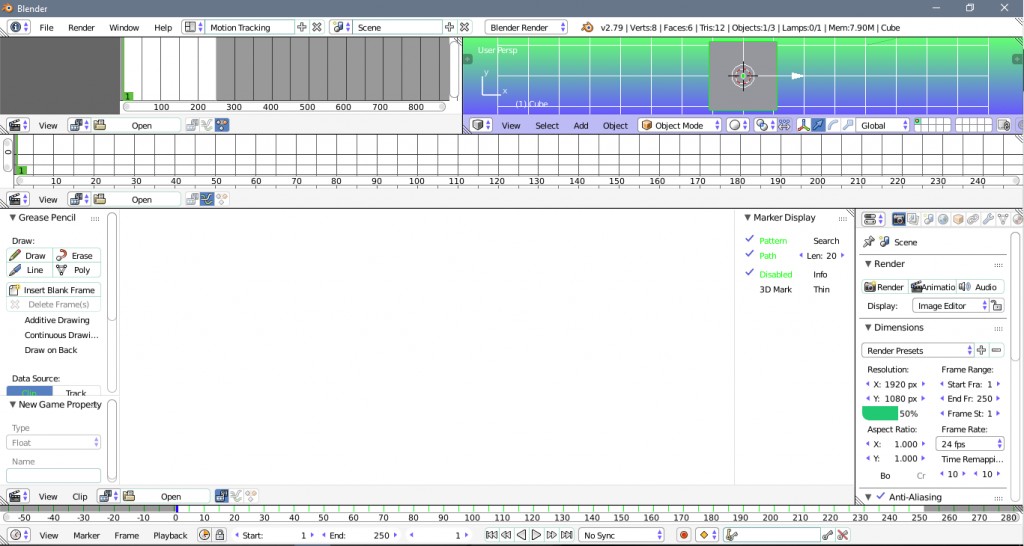1024x546 pixels.
Task: Select the Erase grease pencil tool
Action: click(x=76, y=256)
